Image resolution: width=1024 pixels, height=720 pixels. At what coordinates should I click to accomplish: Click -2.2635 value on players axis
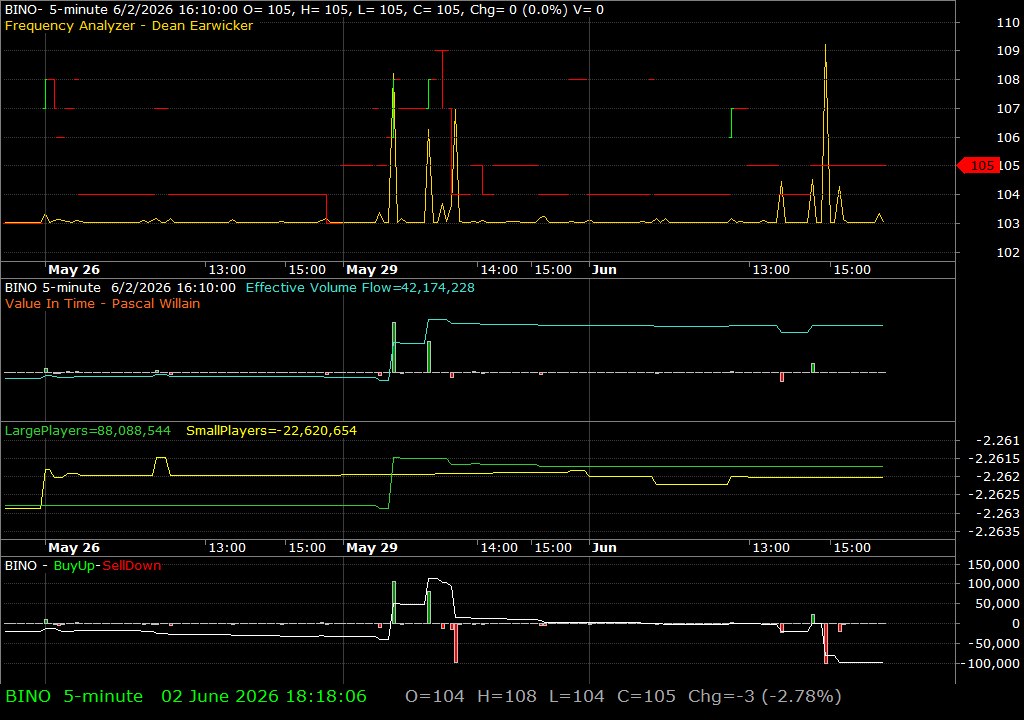point(993,531)
